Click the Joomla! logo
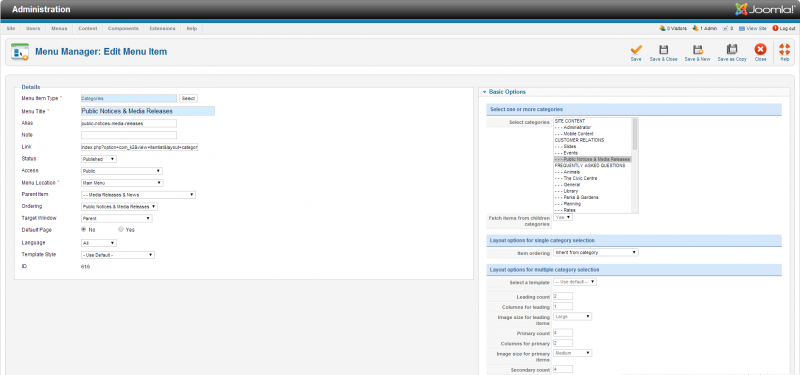Screen dimensions: 800x375 pos(764,9)
